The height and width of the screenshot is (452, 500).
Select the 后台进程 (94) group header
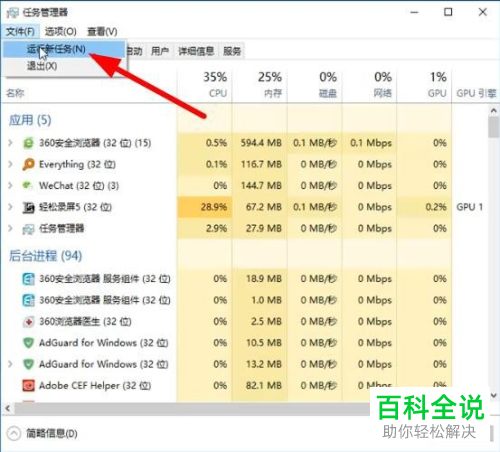pos(45,256)
